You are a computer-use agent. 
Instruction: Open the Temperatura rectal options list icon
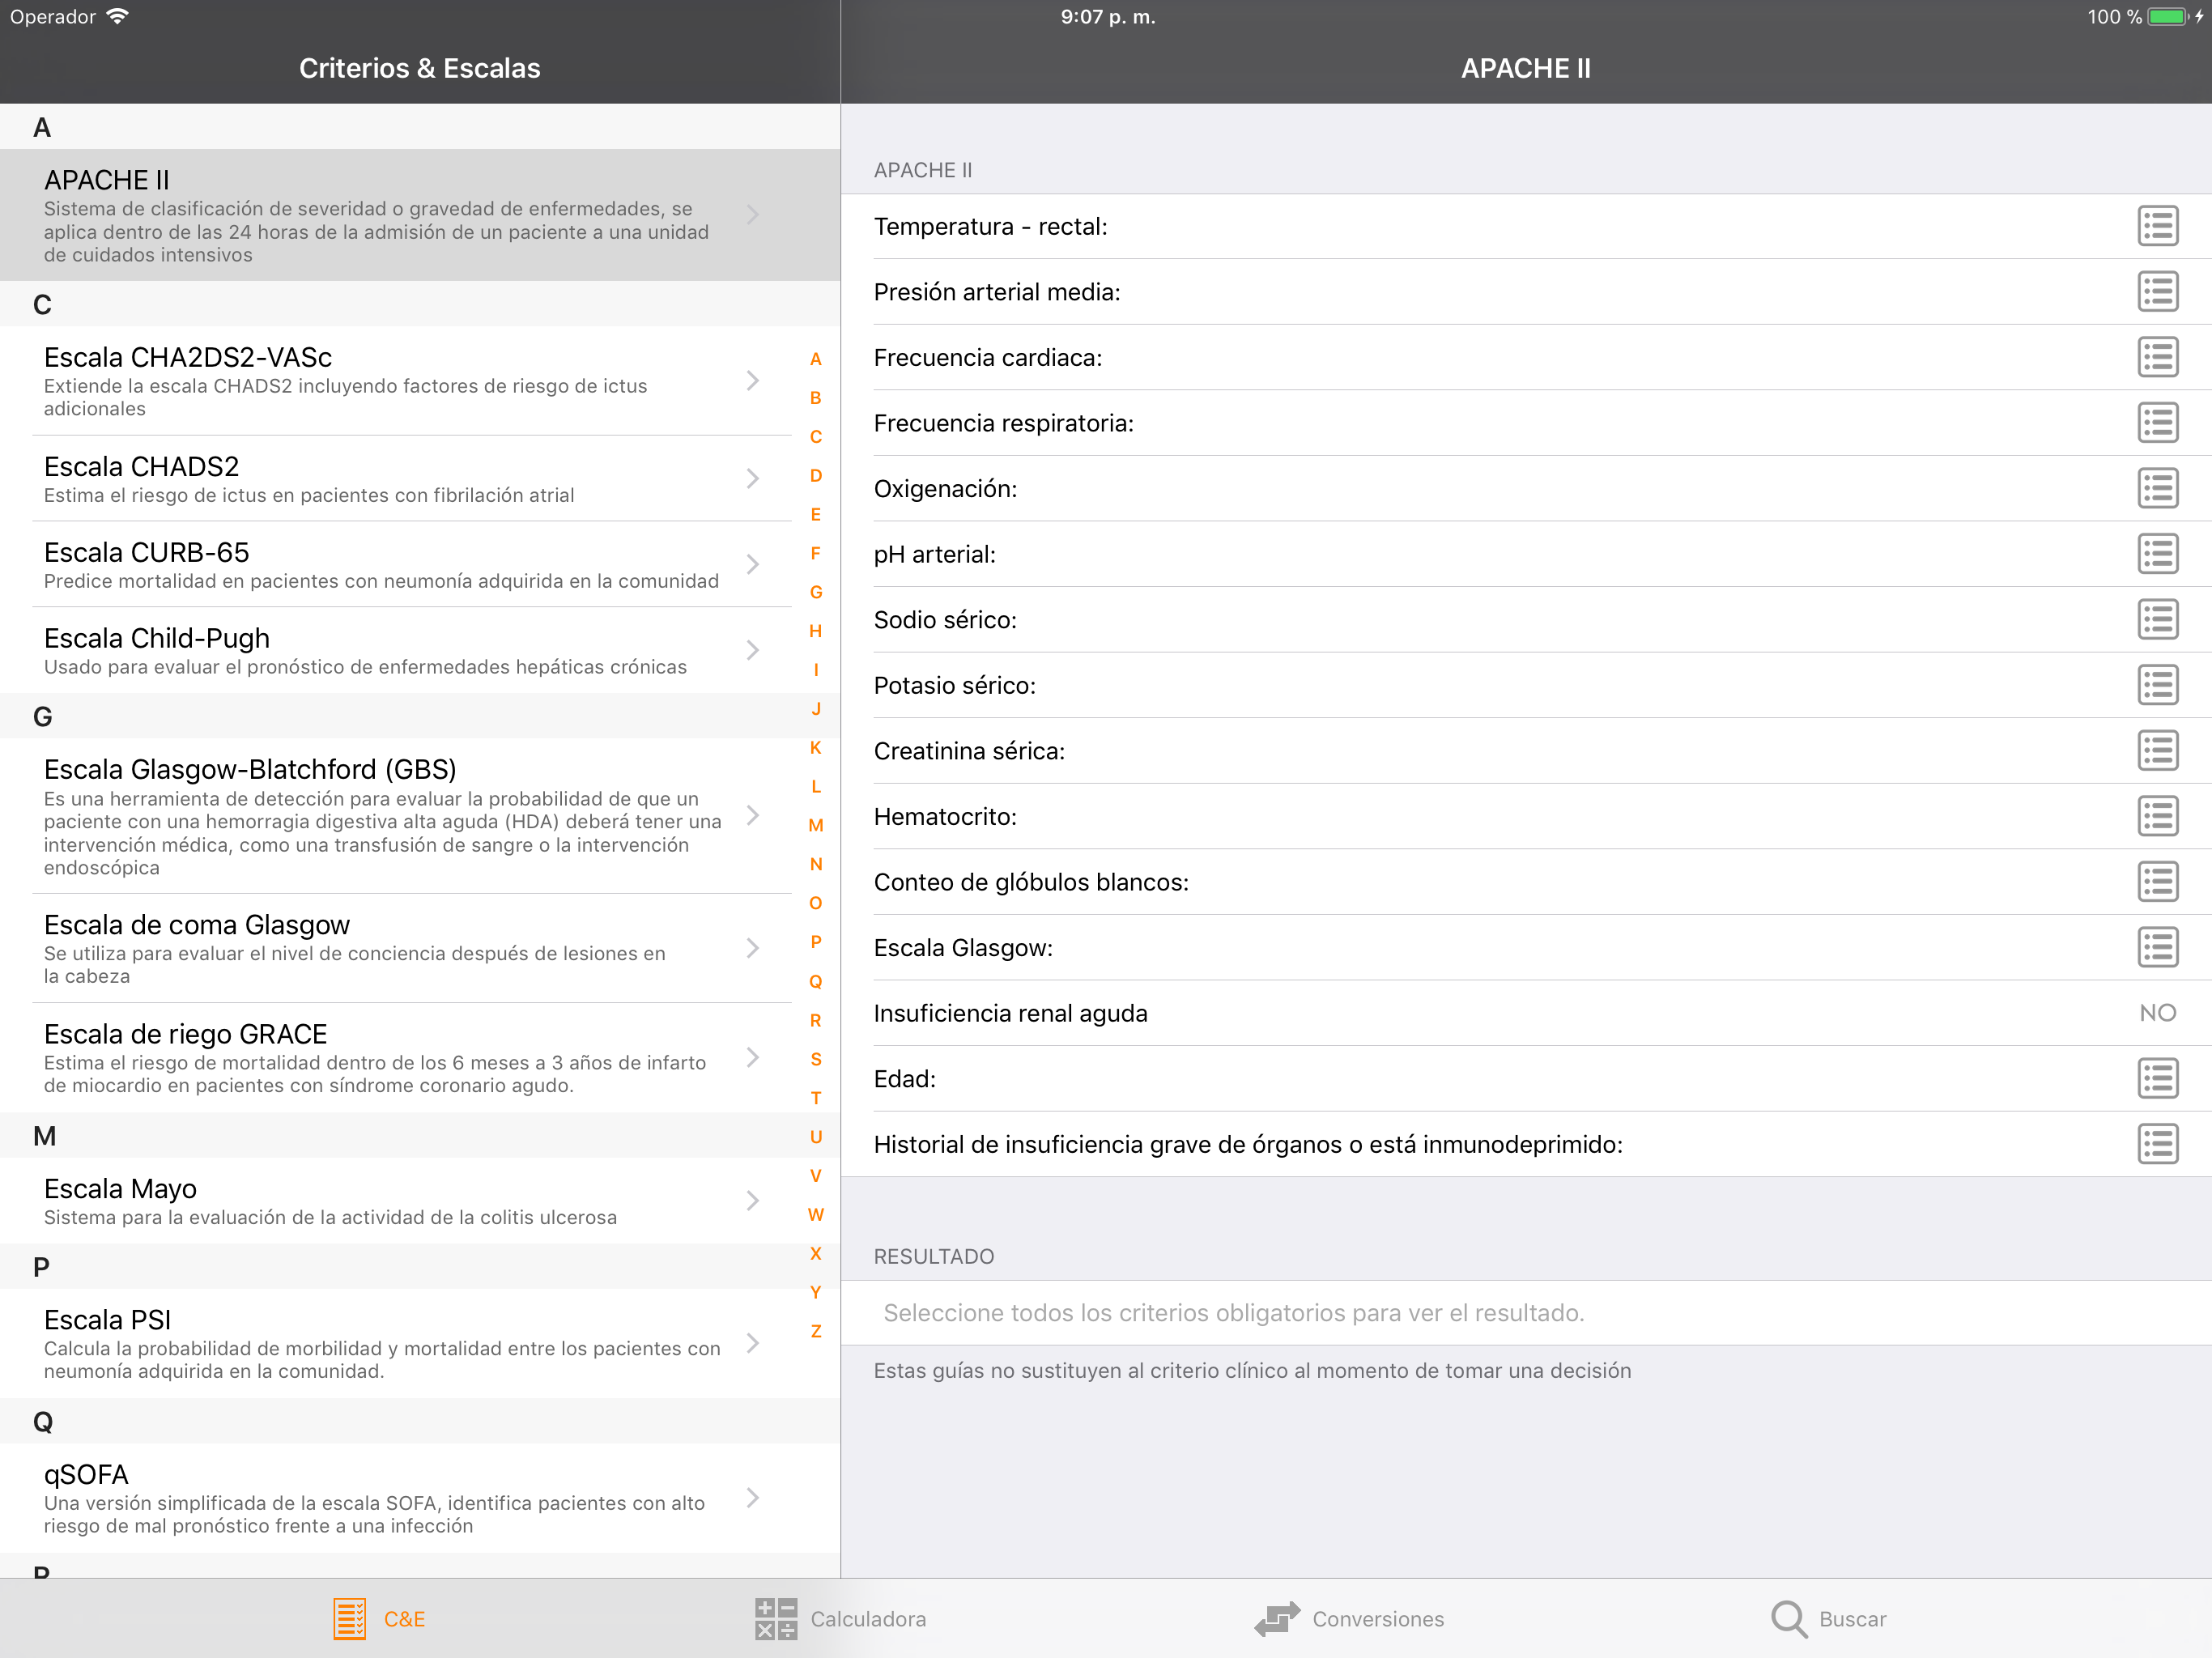pyautogui.click(x=2157, y=226)
